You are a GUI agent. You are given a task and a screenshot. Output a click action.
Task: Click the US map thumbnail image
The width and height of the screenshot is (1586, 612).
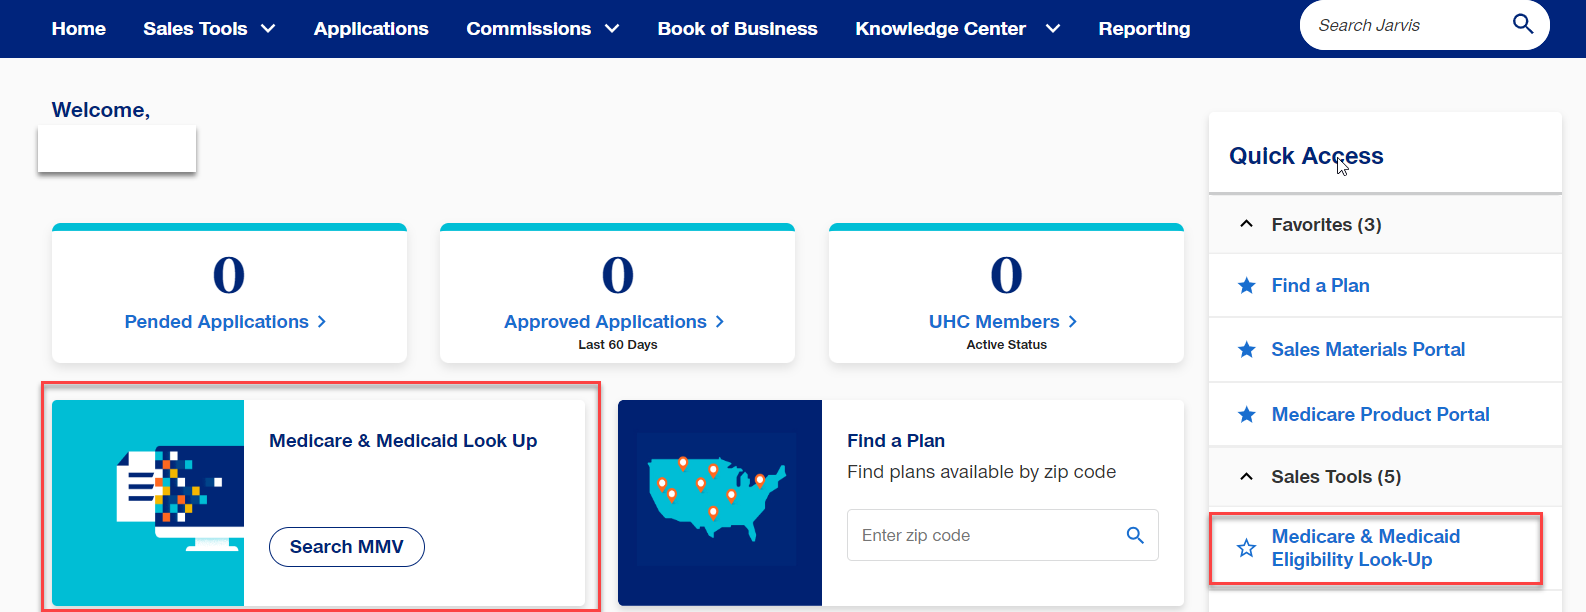click(720, 503)
